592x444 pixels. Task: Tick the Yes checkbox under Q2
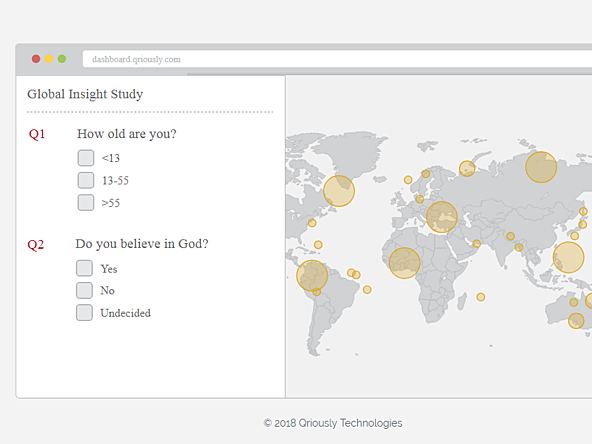84,268
